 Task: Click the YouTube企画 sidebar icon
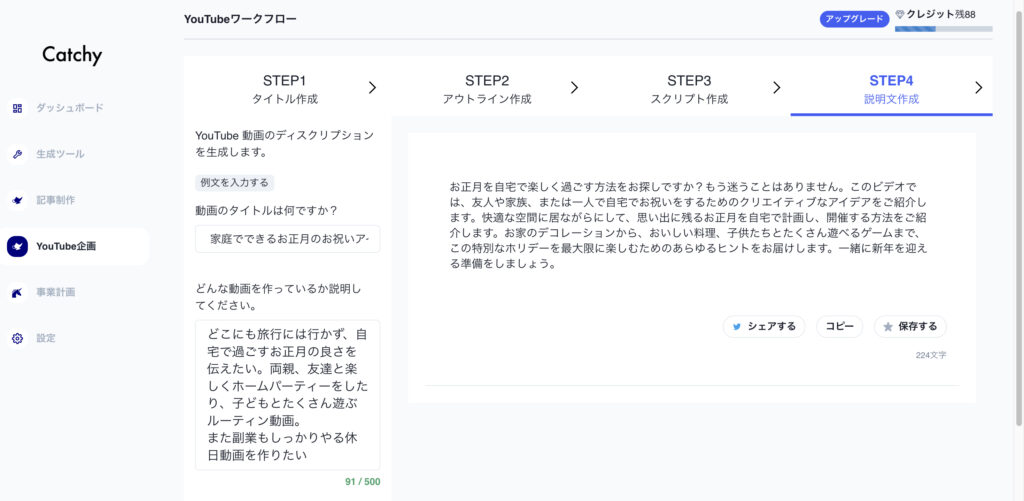tap(17, 246)
